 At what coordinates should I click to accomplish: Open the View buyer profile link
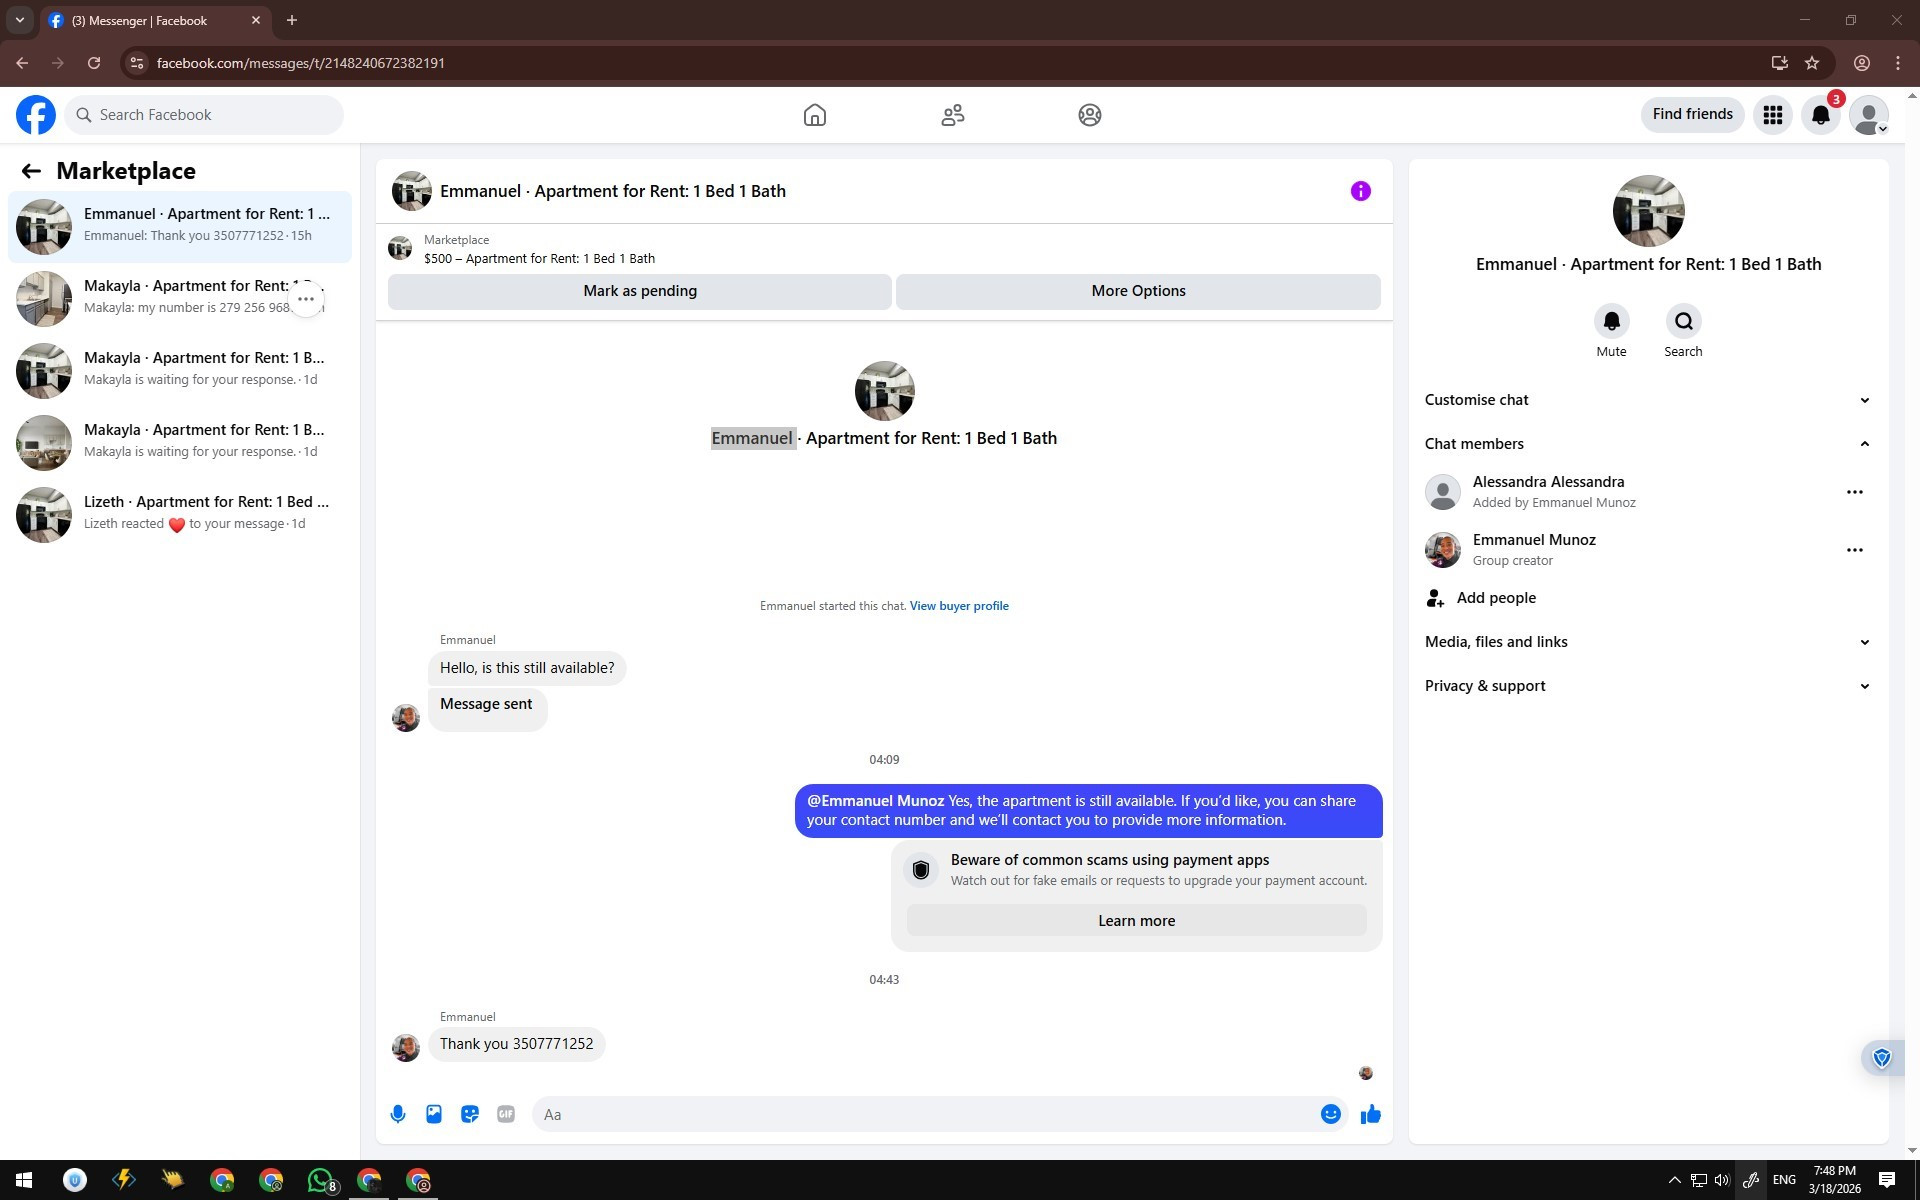(x=958, y=606)
